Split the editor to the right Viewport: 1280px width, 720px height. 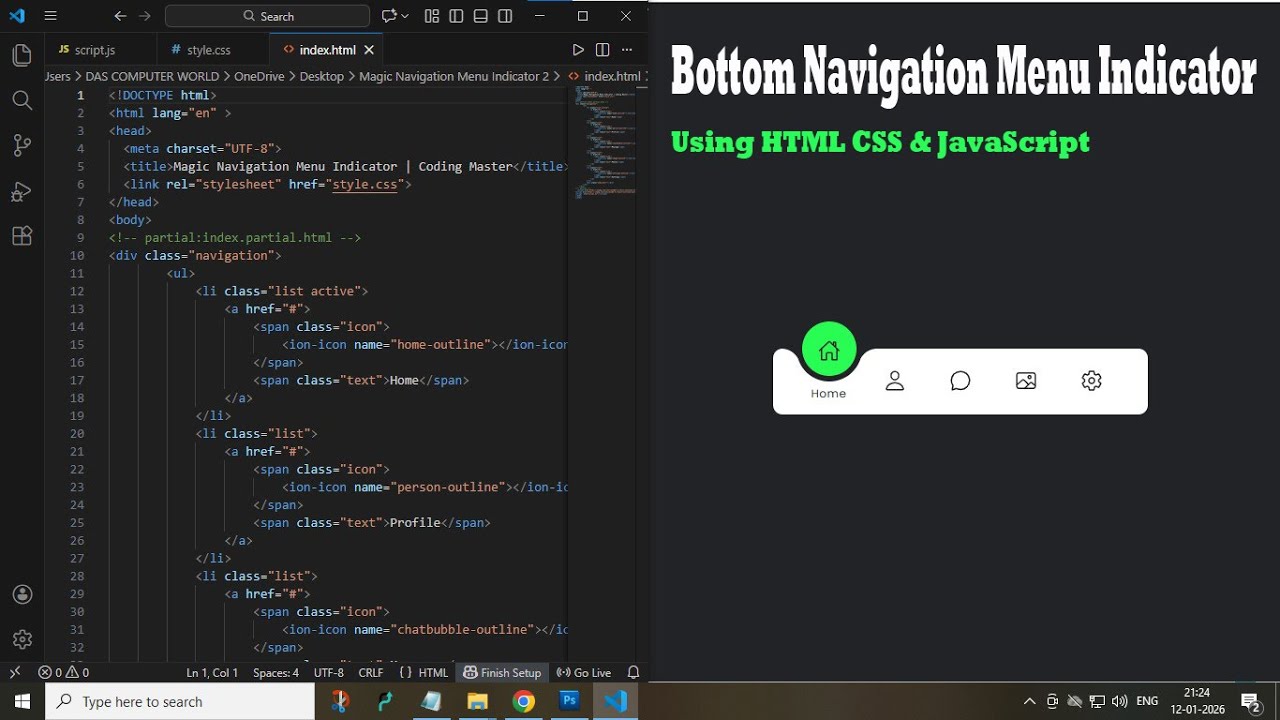(602, 50)
